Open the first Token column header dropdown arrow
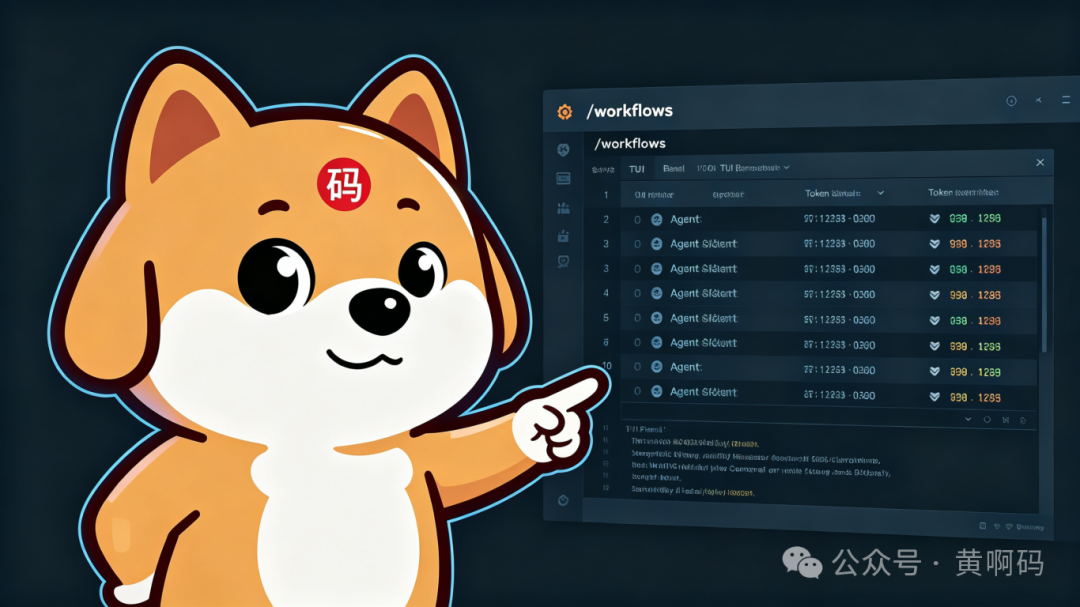This screenshot has height=607, width=1080. [x=880, y=194]
